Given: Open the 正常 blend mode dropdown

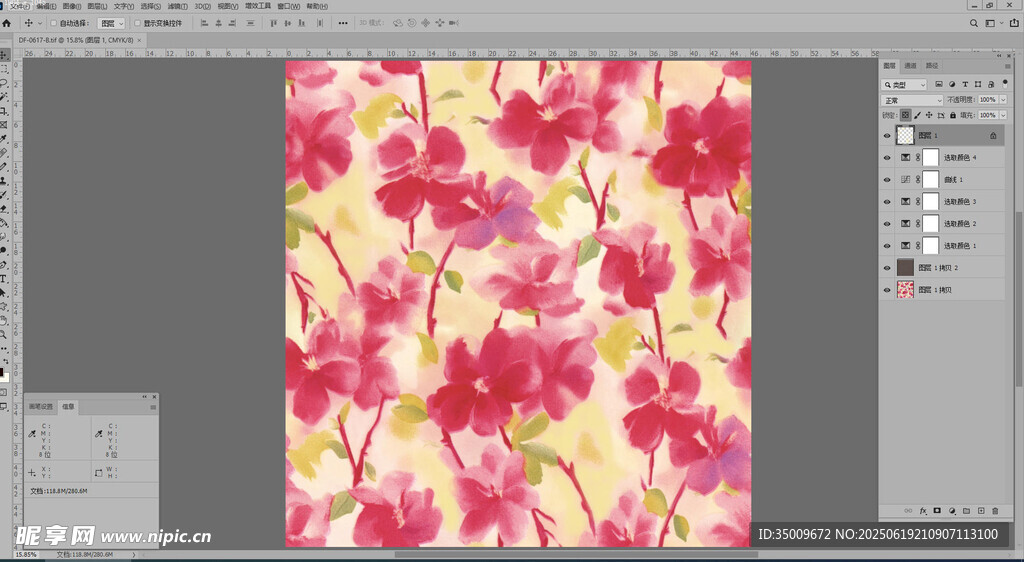Looking at the screenshot, I should click(x=912, y=100).
